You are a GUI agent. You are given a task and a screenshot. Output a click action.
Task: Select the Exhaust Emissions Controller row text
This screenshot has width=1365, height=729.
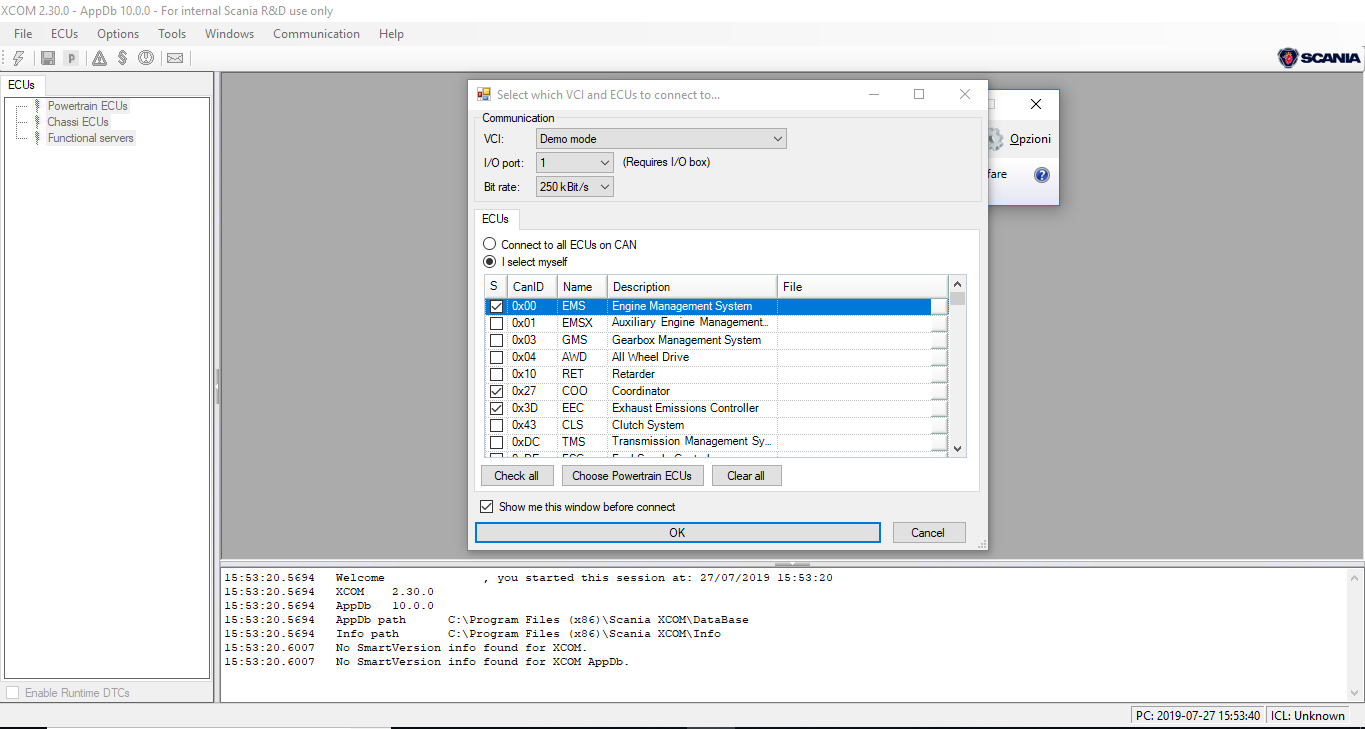click(x=685, y=408)
